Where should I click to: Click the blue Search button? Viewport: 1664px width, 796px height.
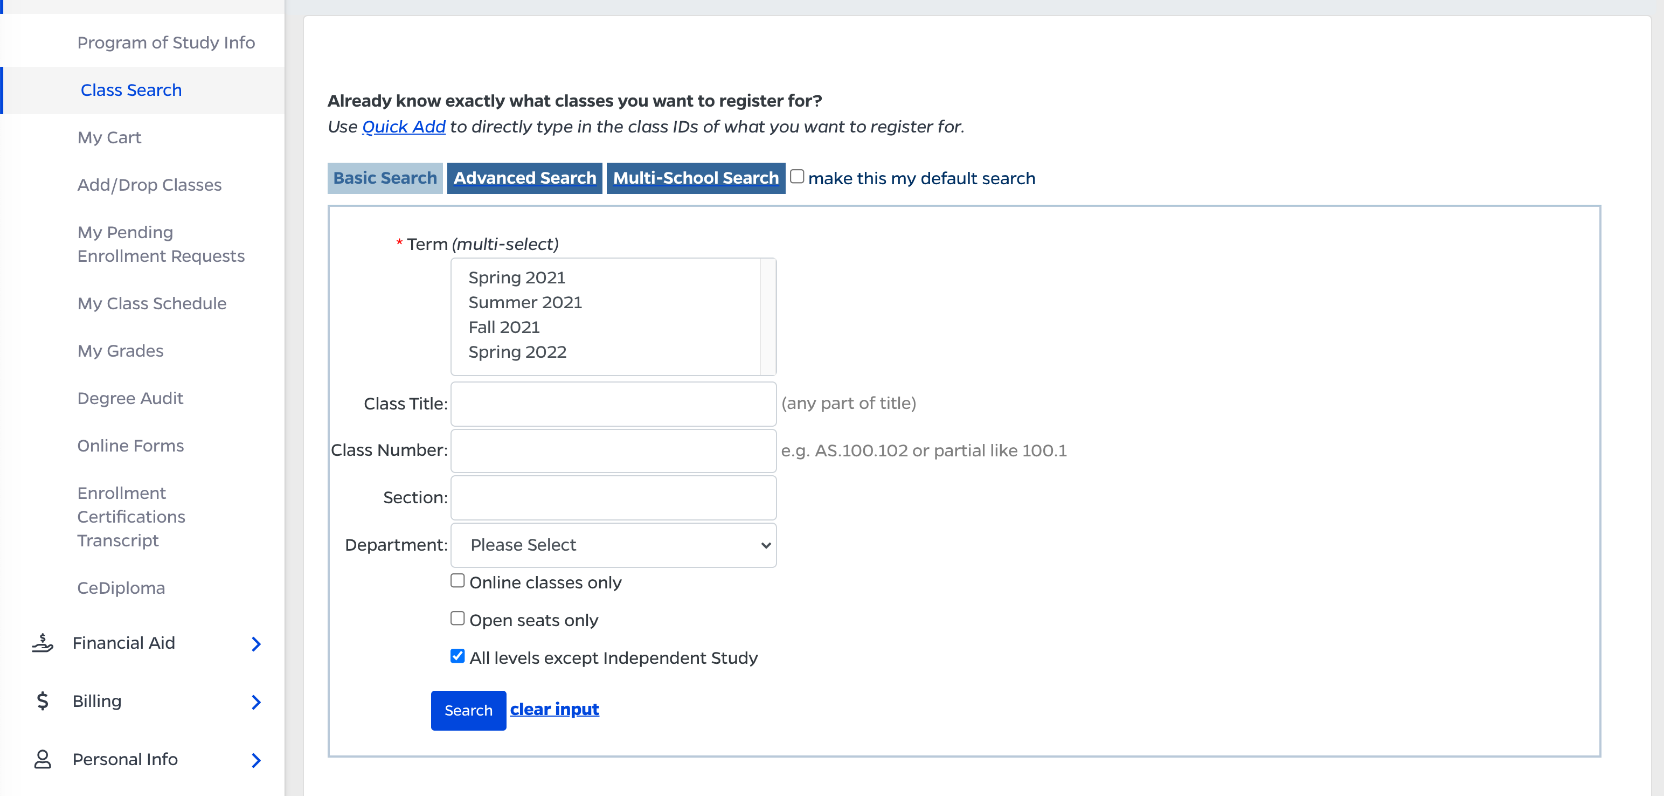click(468, 710)
